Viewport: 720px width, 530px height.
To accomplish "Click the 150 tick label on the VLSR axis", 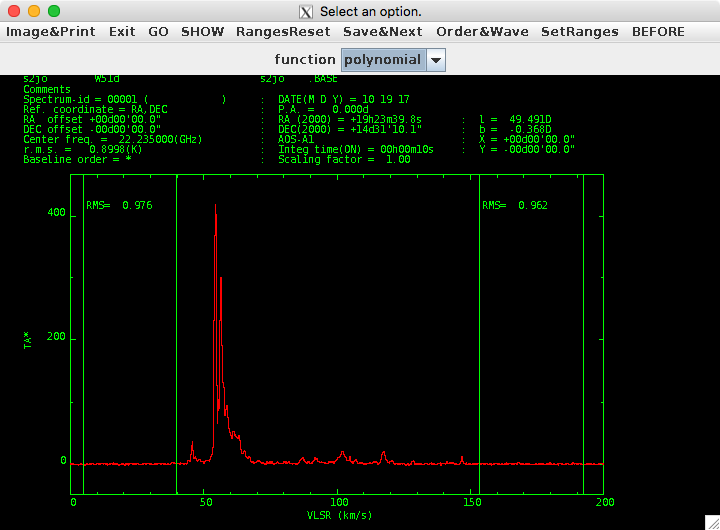I will coord(472,502).
